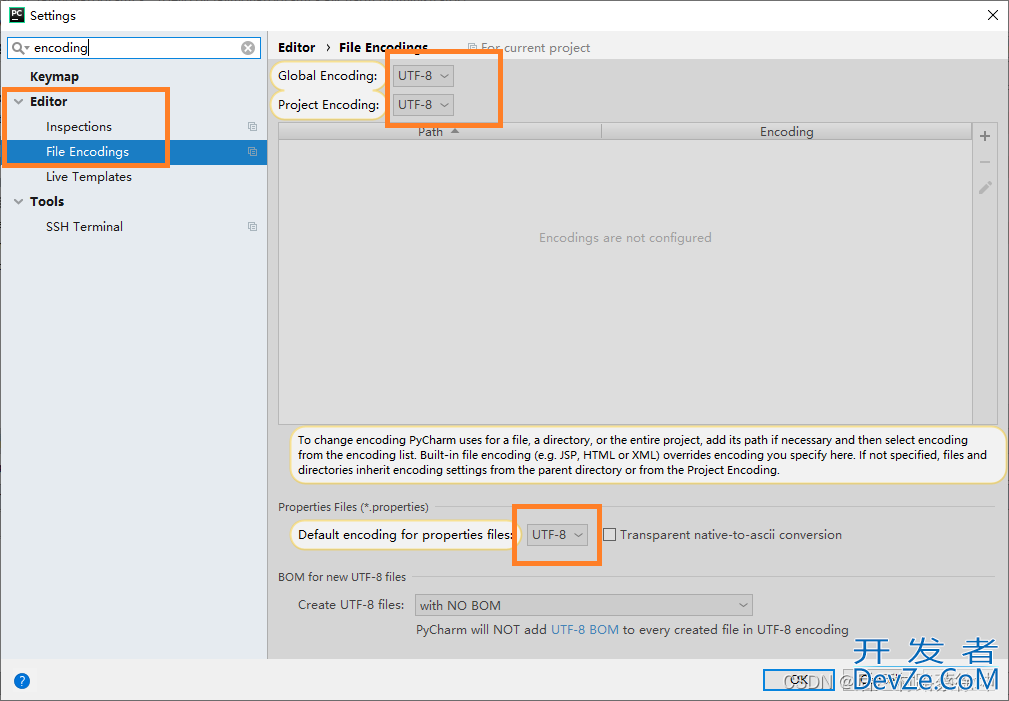The width and height of the screenshot is (1009, 701).
Task: Select Live Templates under Editor
Action: coord(89,176)
